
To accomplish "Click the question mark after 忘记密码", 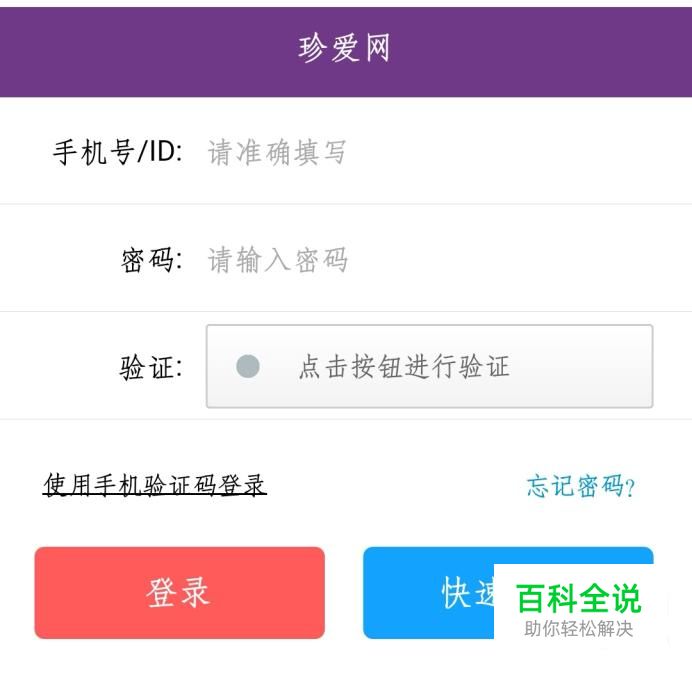I will tap(631, 488).
